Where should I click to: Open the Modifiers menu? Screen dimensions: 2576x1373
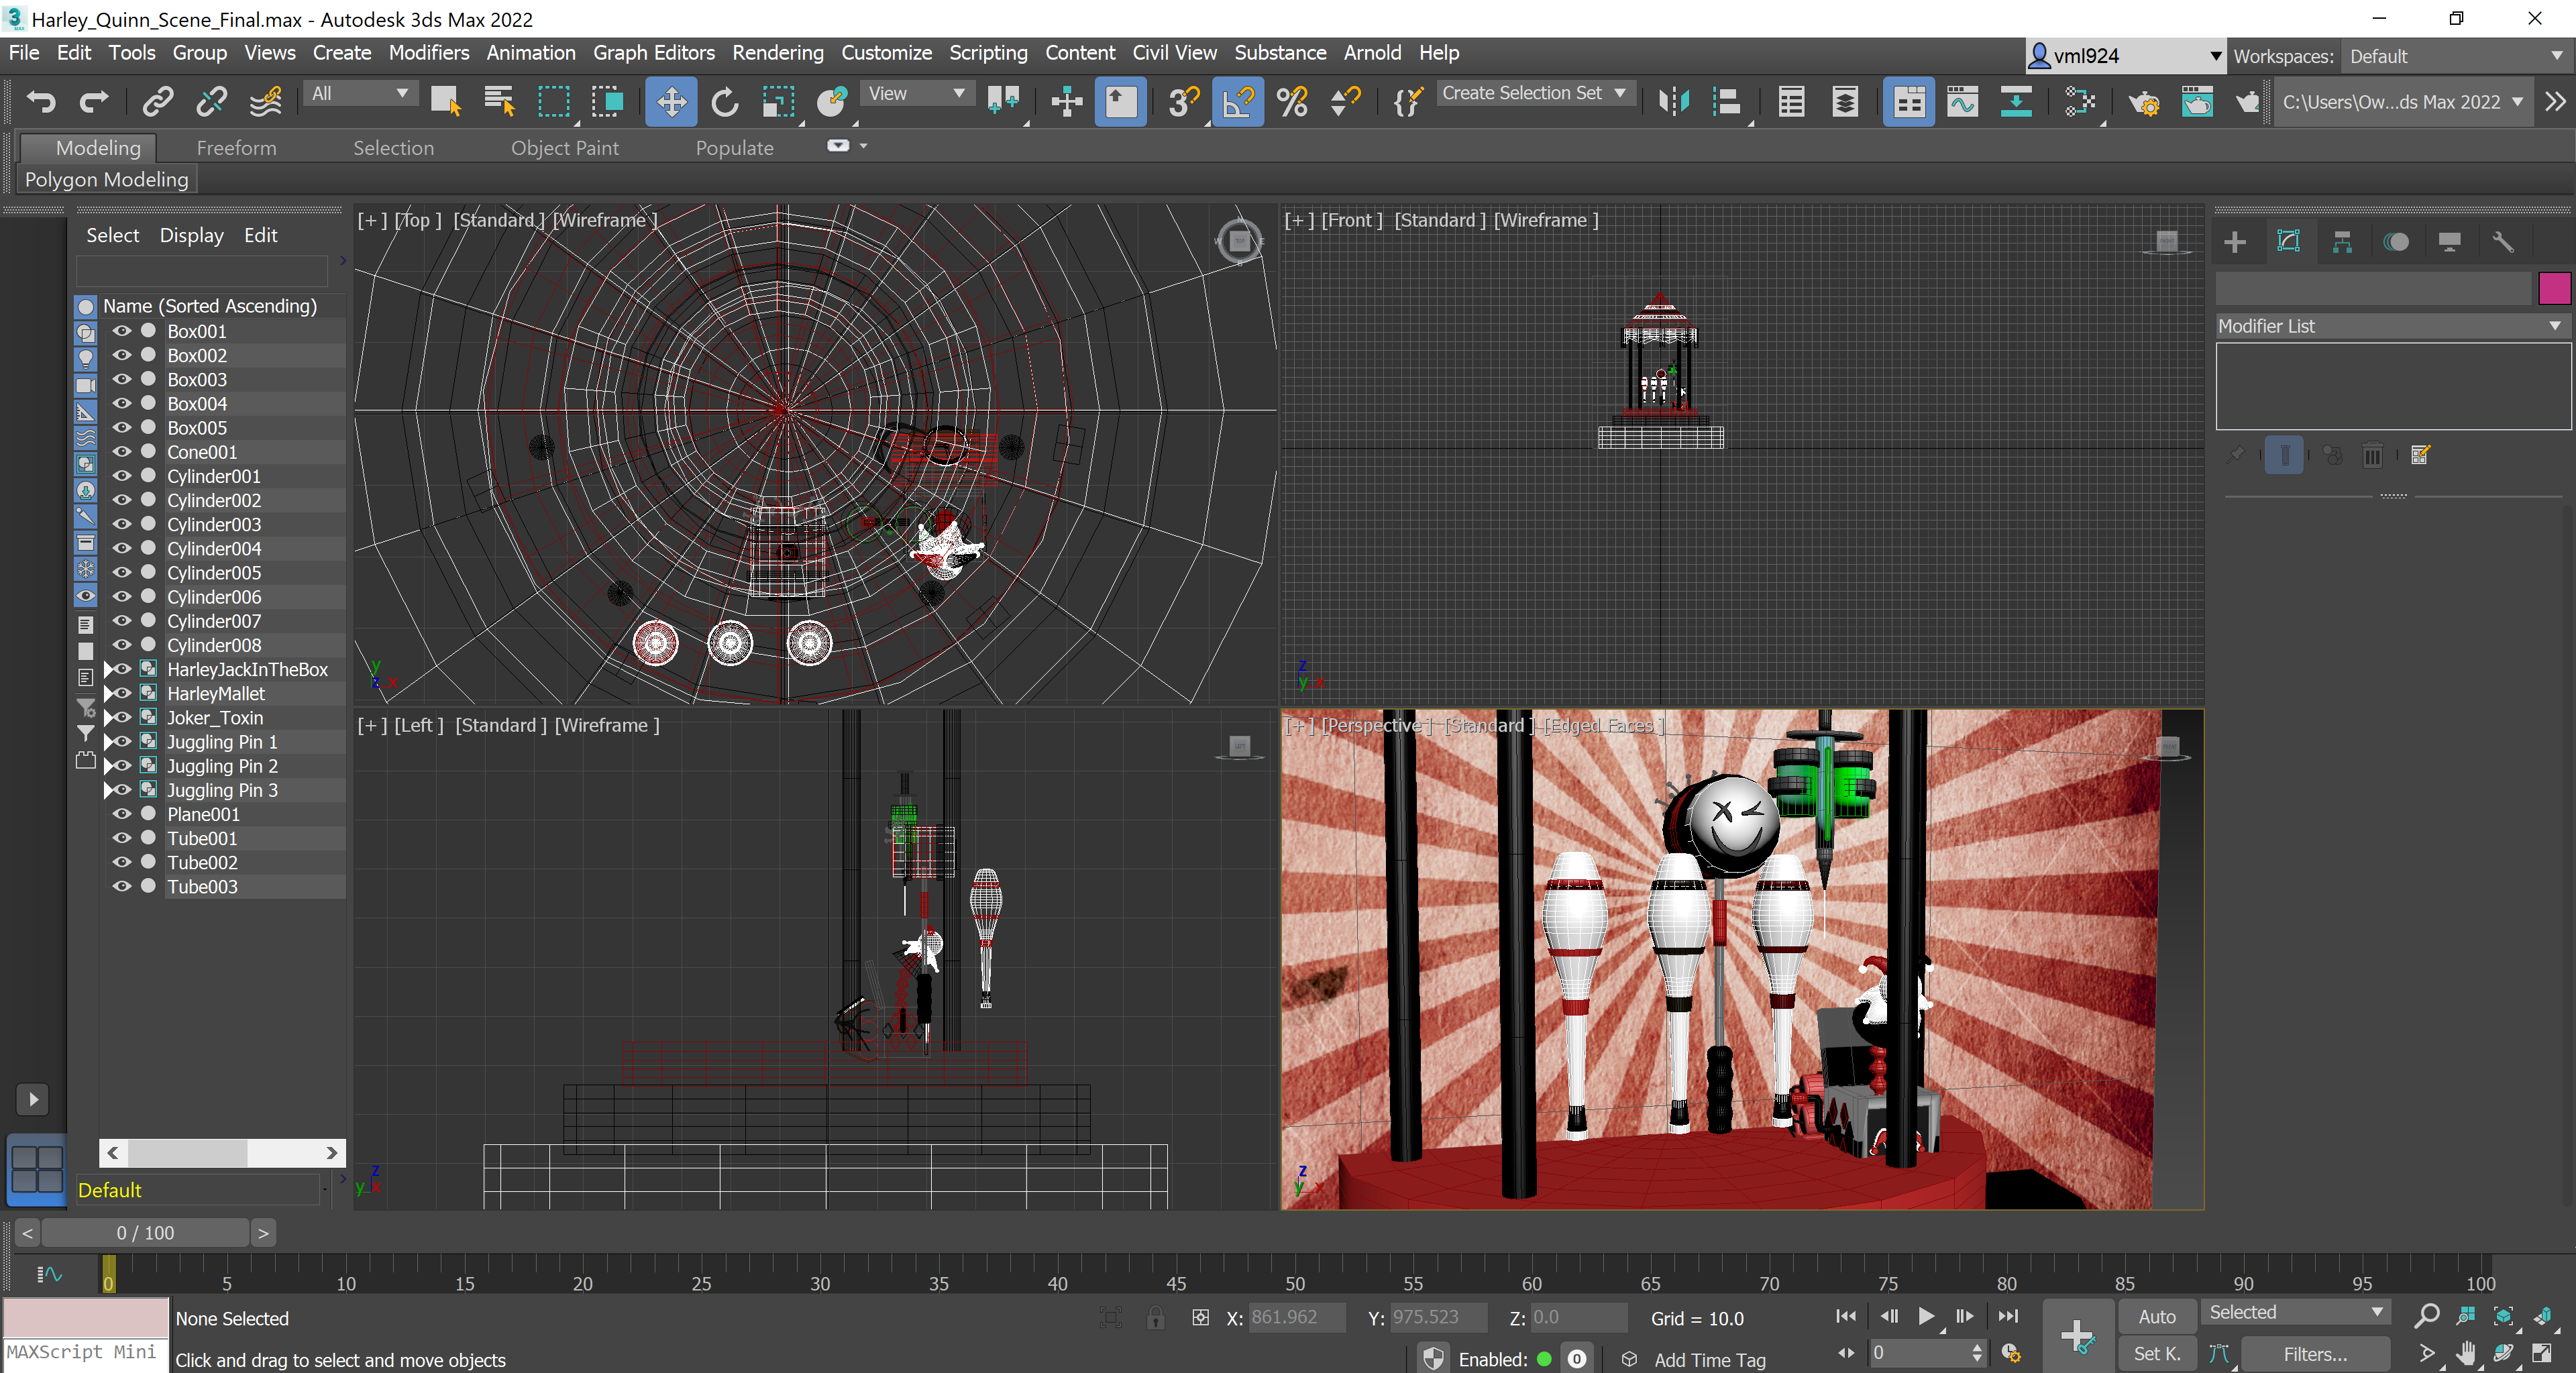click(429, 53)
